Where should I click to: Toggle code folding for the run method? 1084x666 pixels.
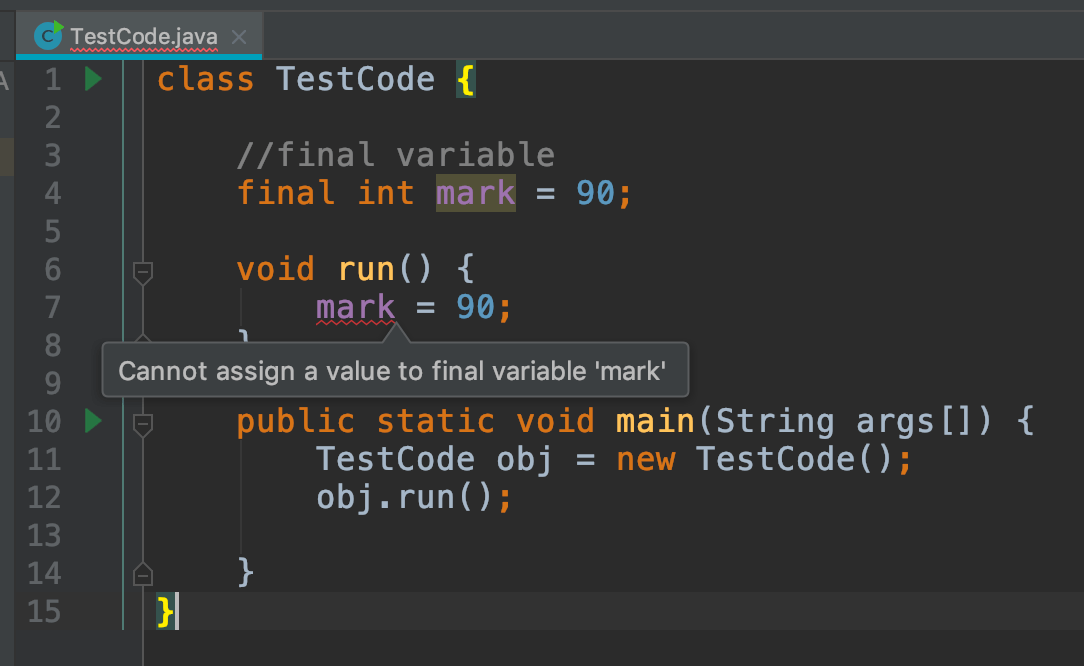(x=142, y=270)
